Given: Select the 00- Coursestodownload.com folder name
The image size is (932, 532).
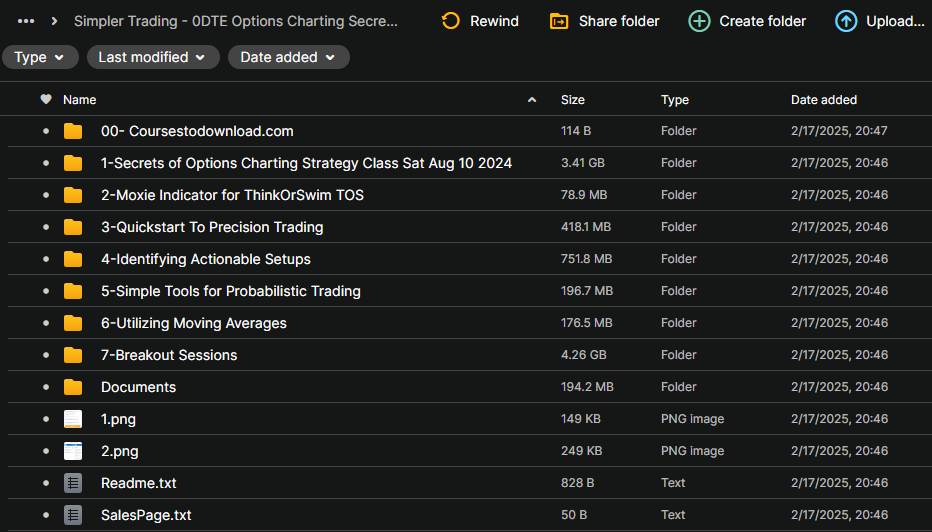Looking at the screenshot, I should (x=197, y=131).
